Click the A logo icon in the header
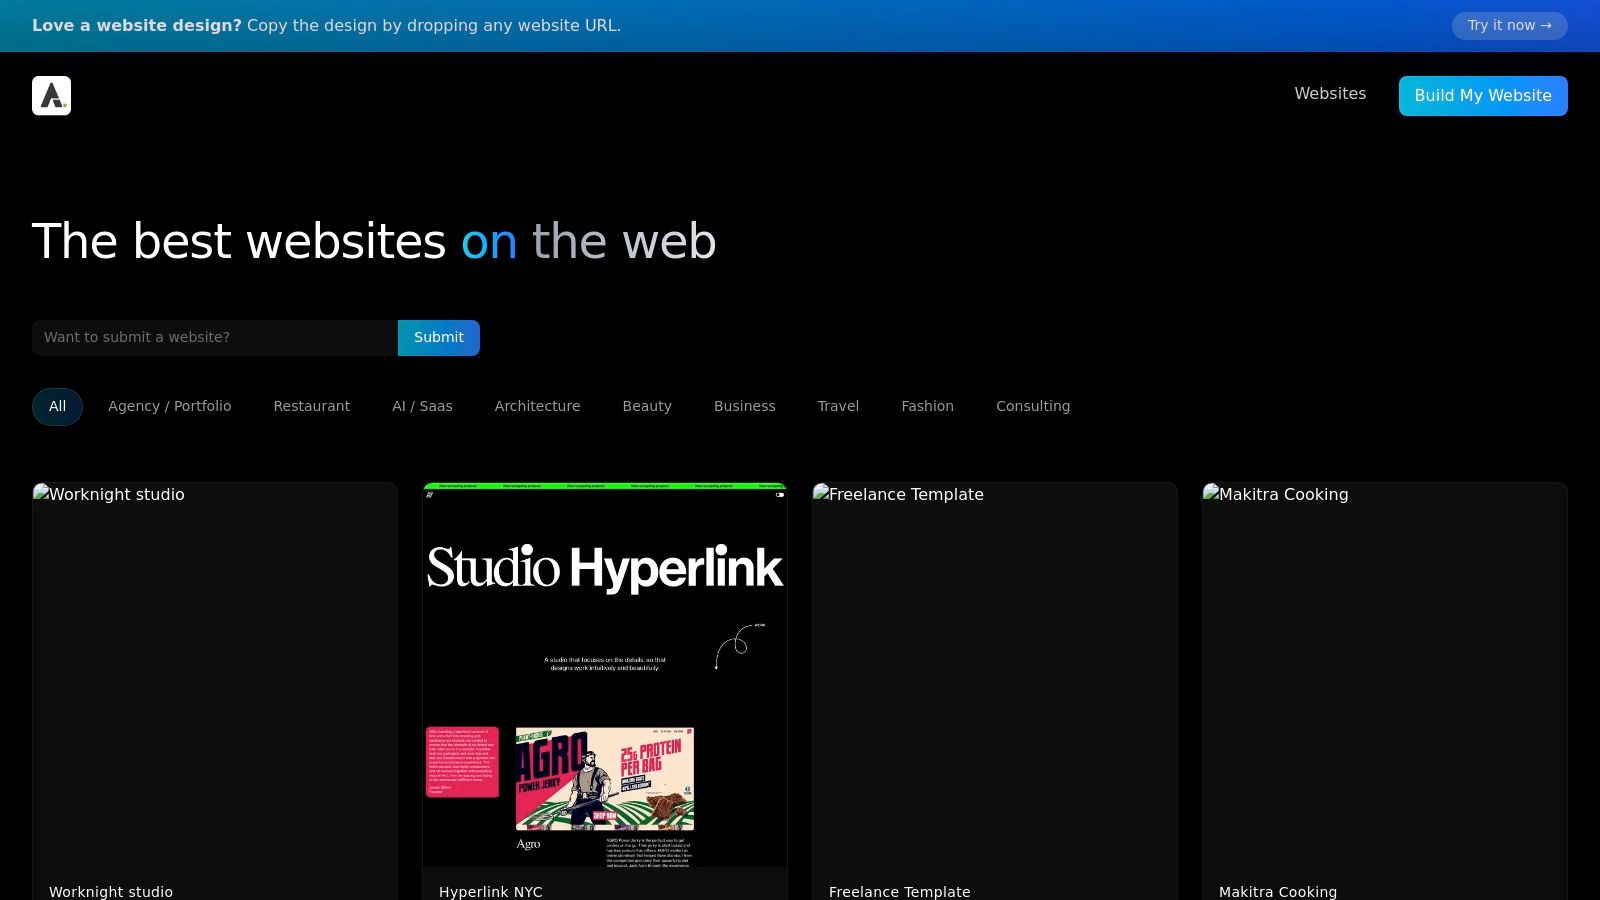This screenshot has height=900, width=1600. point(51,95)
